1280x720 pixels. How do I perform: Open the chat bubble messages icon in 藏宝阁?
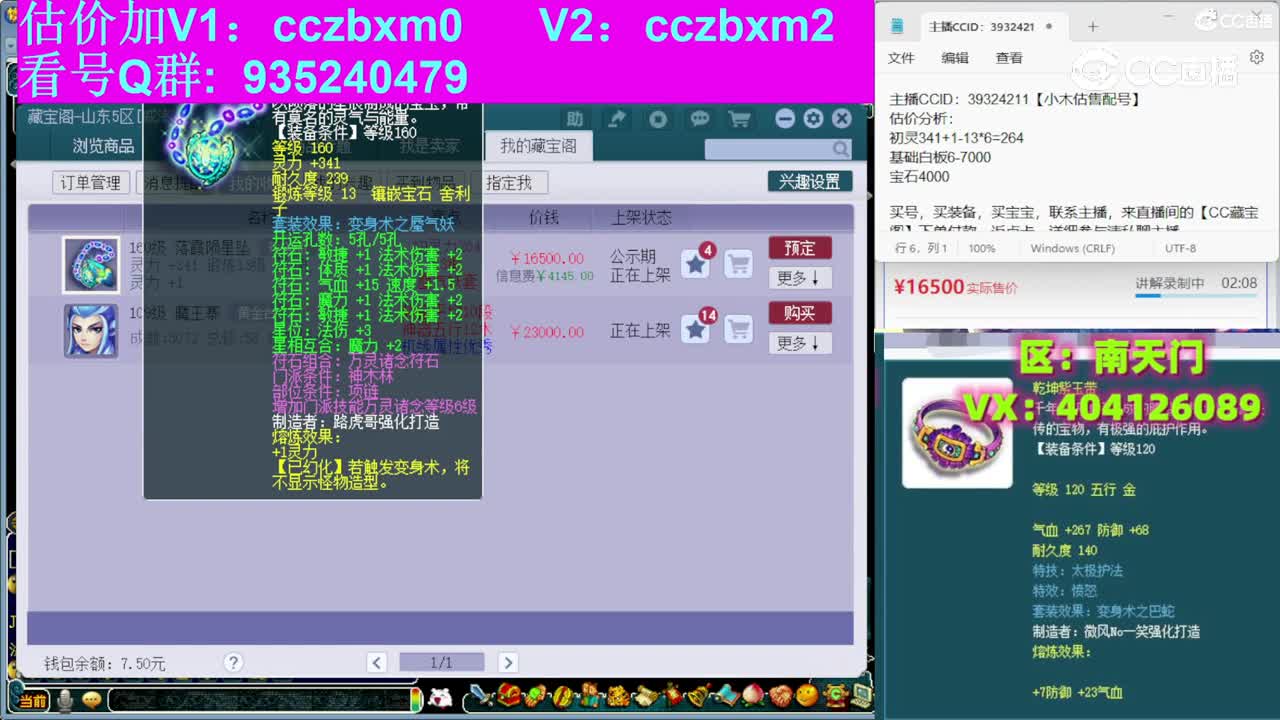pos(699,119)
